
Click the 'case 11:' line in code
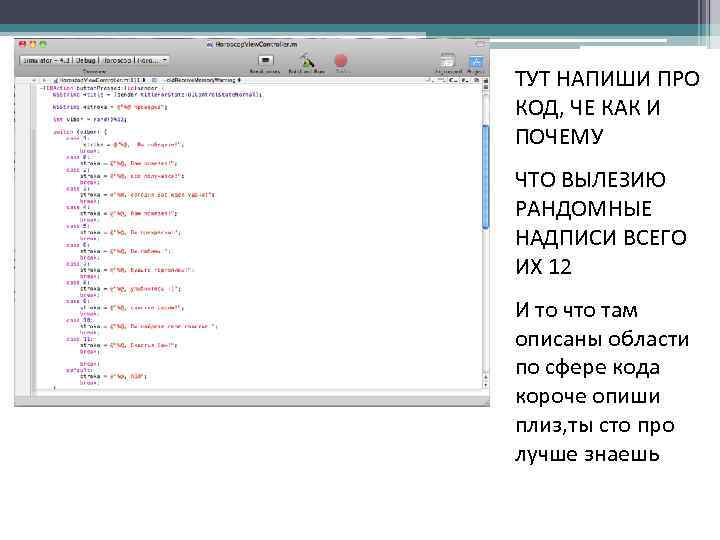pos(79,339)
